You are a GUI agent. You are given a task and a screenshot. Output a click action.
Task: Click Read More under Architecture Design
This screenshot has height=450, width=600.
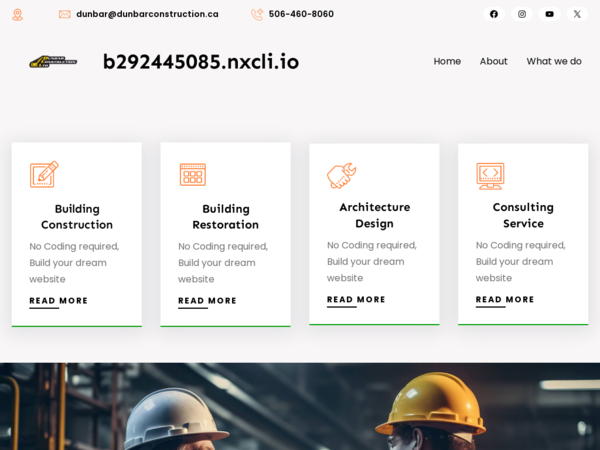(356, 300)
